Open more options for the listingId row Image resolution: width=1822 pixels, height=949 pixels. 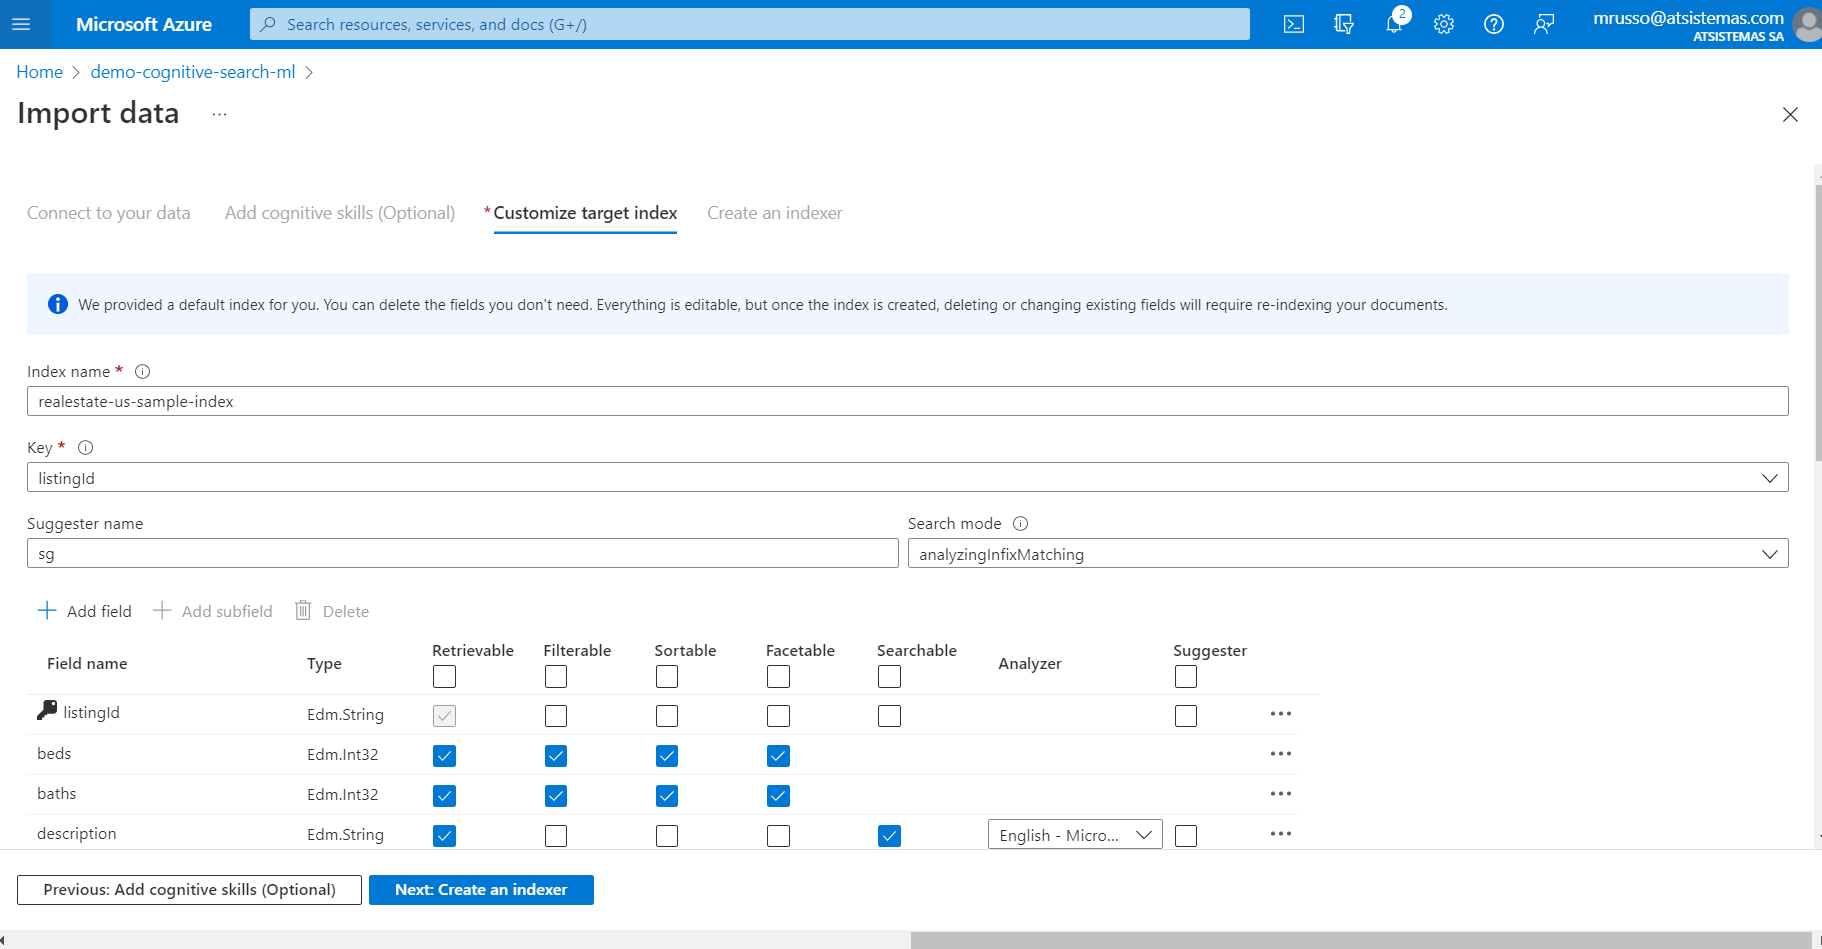[x=1281, y=714]
